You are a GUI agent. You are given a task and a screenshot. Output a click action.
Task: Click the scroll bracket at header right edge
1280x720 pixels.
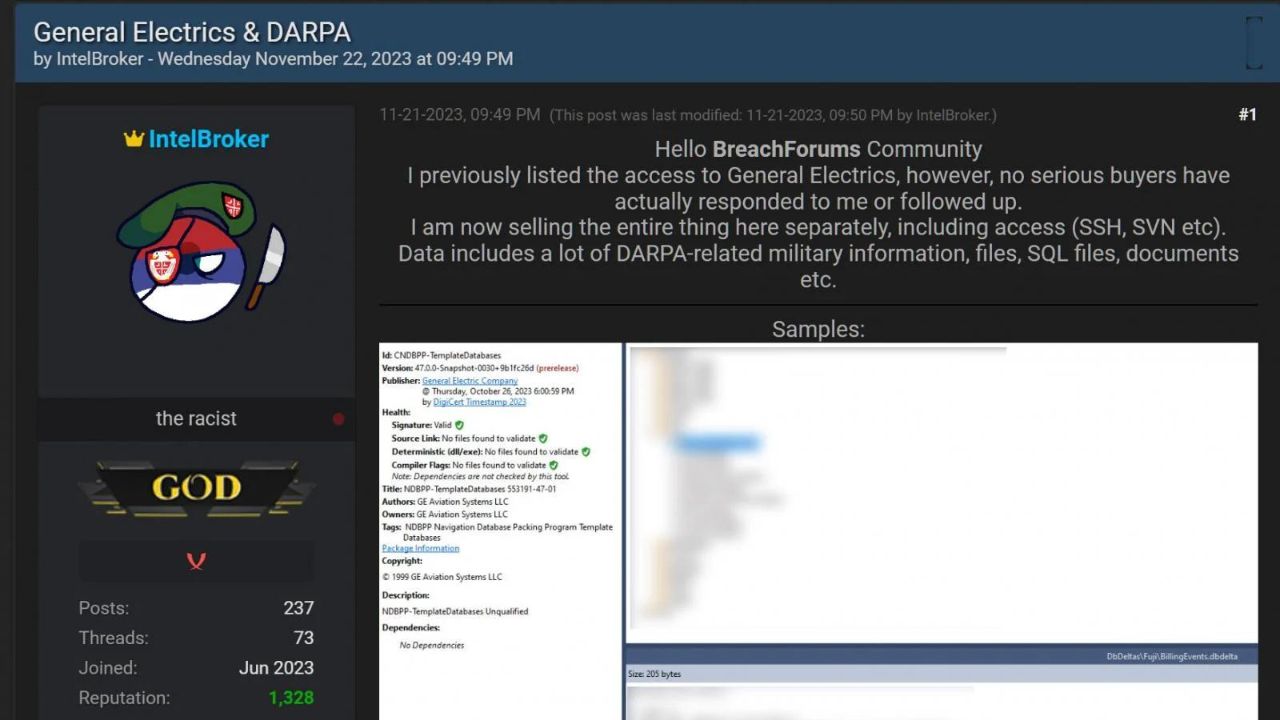click(1253, 43)
